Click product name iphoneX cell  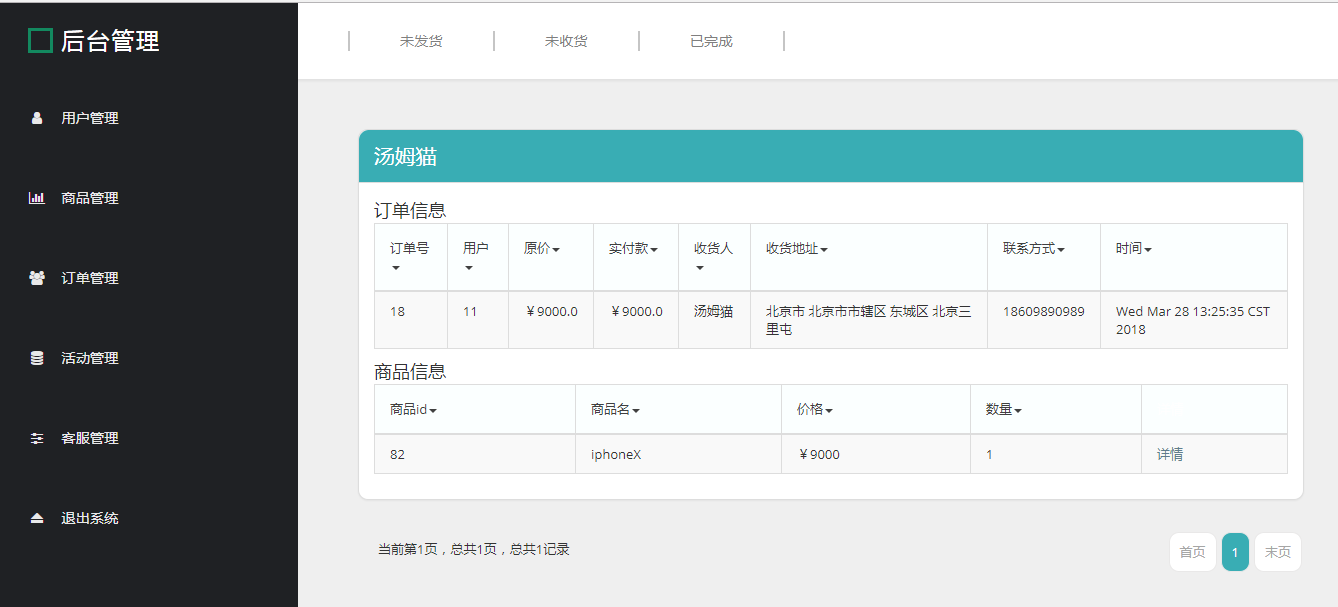pos(679,454)
